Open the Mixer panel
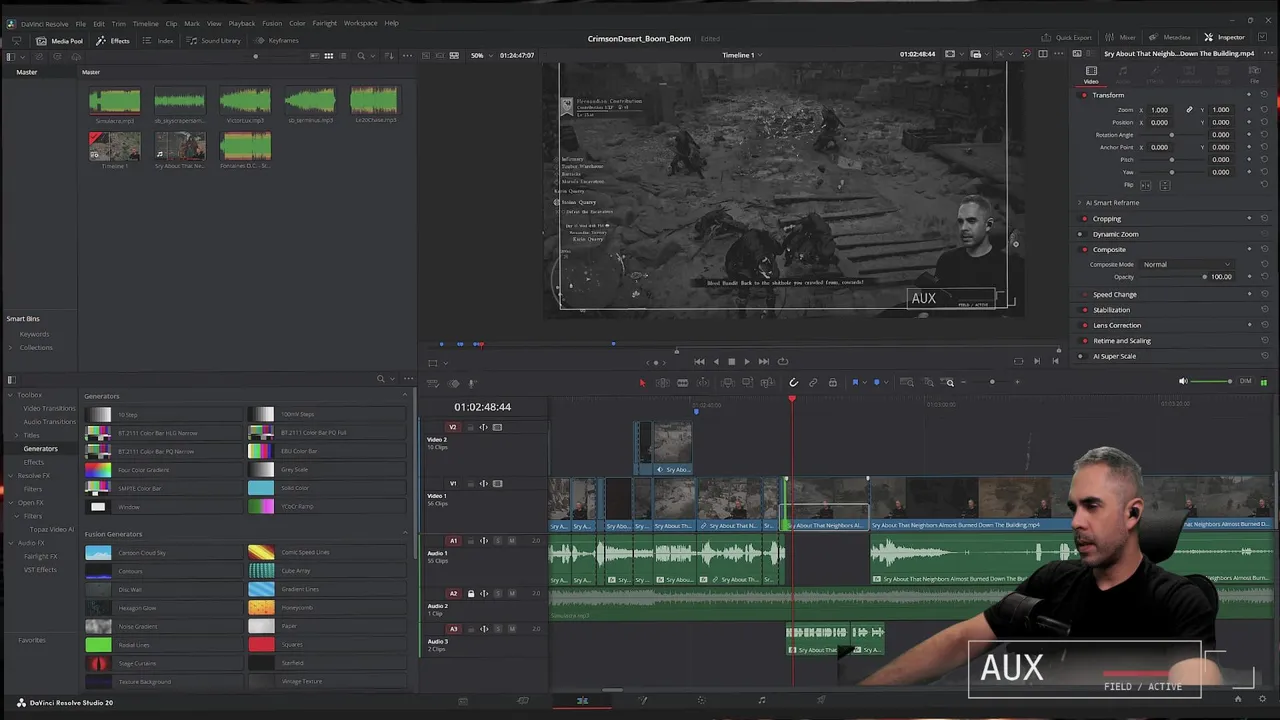Image resolution: width=1280 pixels, height=720 pixels. [1120, 38]
